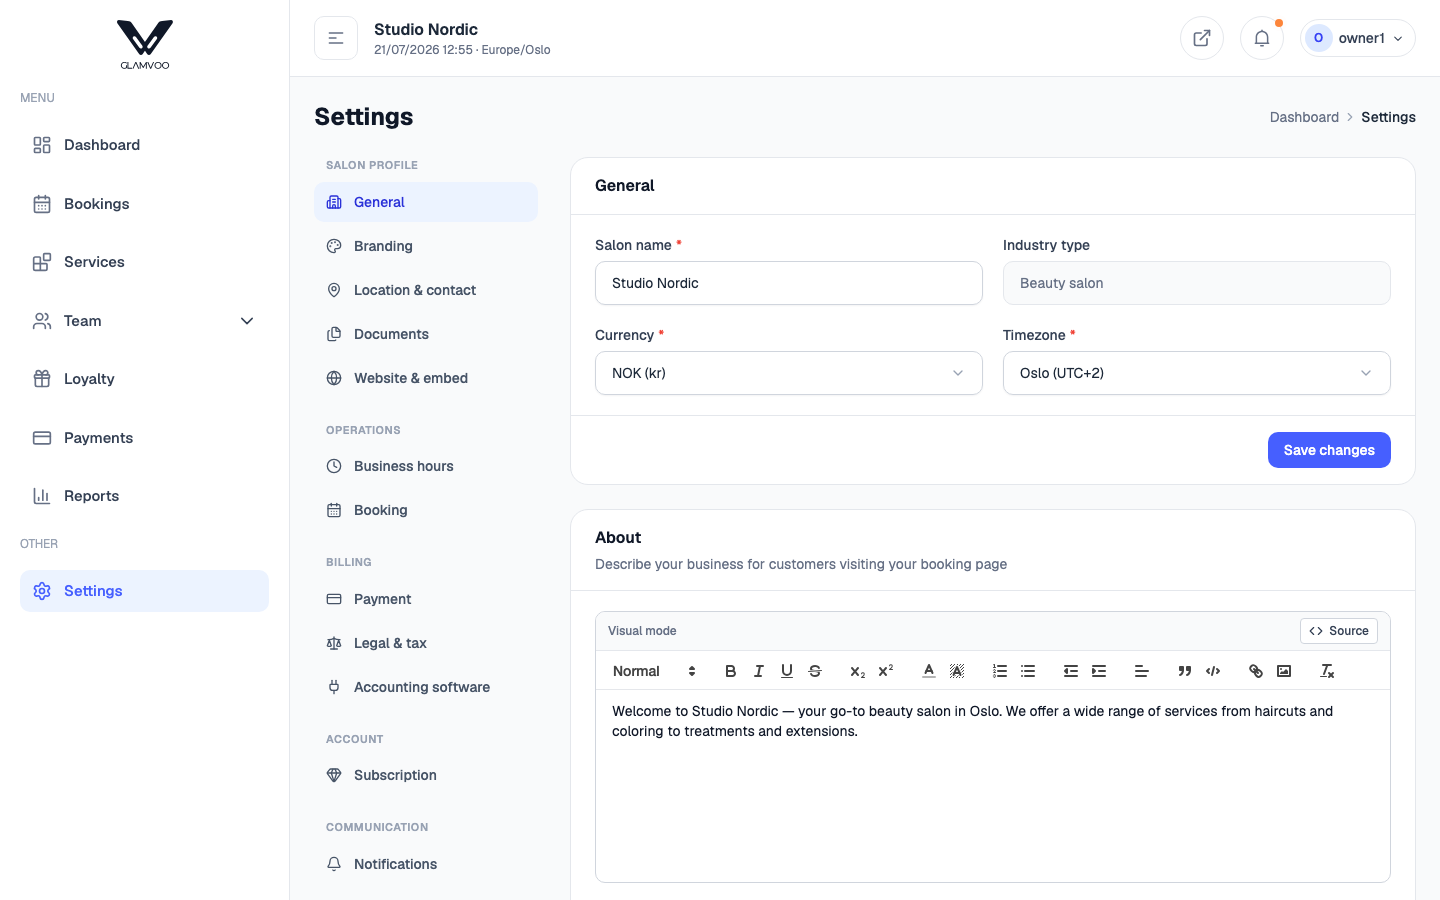Click the Glamvoo logo
Image resolution: width=1440 pixels, height=900 pixels.
pyautogui.click(x=145, y=45)
